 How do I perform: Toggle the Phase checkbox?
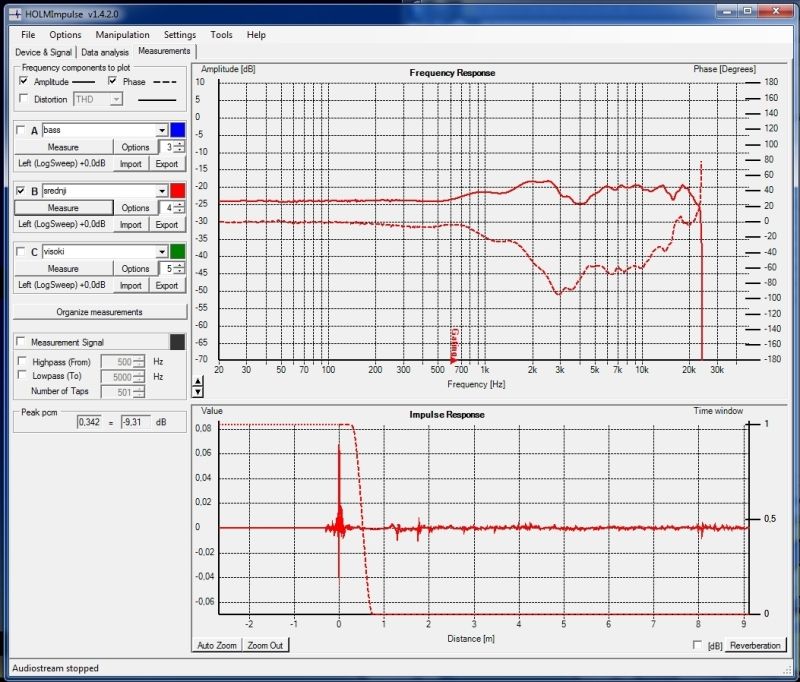(113, 81)
